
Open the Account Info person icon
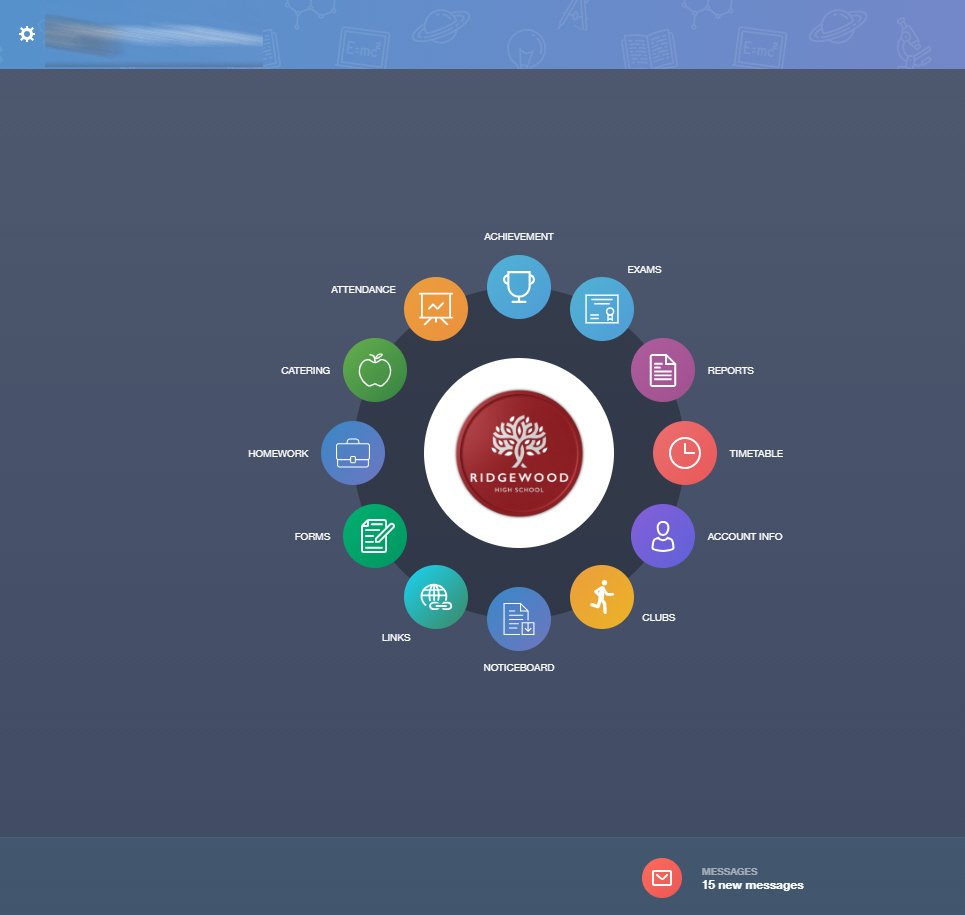(x=662, y=536)
